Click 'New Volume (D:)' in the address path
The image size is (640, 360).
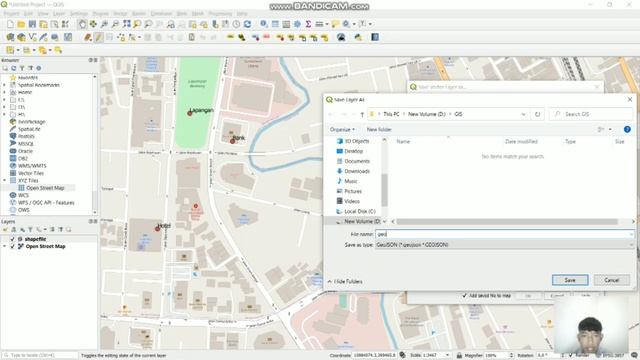[x=427, y=114]
